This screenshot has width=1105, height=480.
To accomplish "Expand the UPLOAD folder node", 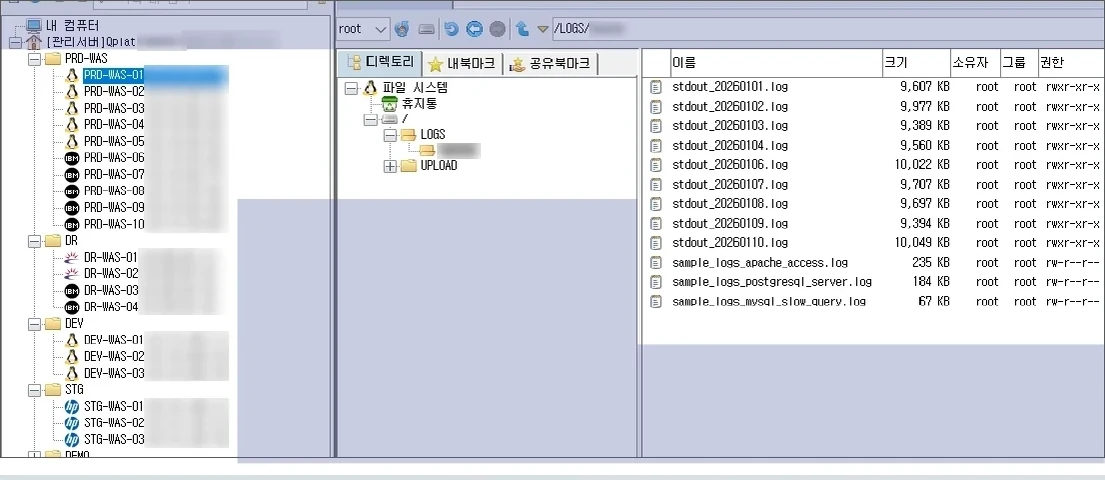I will tap(390, 166).
